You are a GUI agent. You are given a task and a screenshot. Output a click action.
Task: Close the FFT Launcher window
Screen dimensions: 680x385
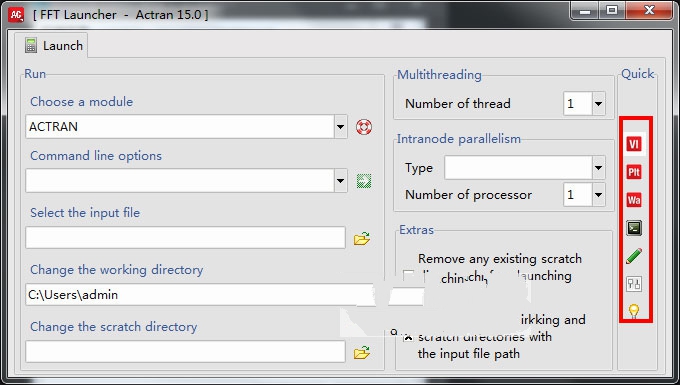click(649, 10)
